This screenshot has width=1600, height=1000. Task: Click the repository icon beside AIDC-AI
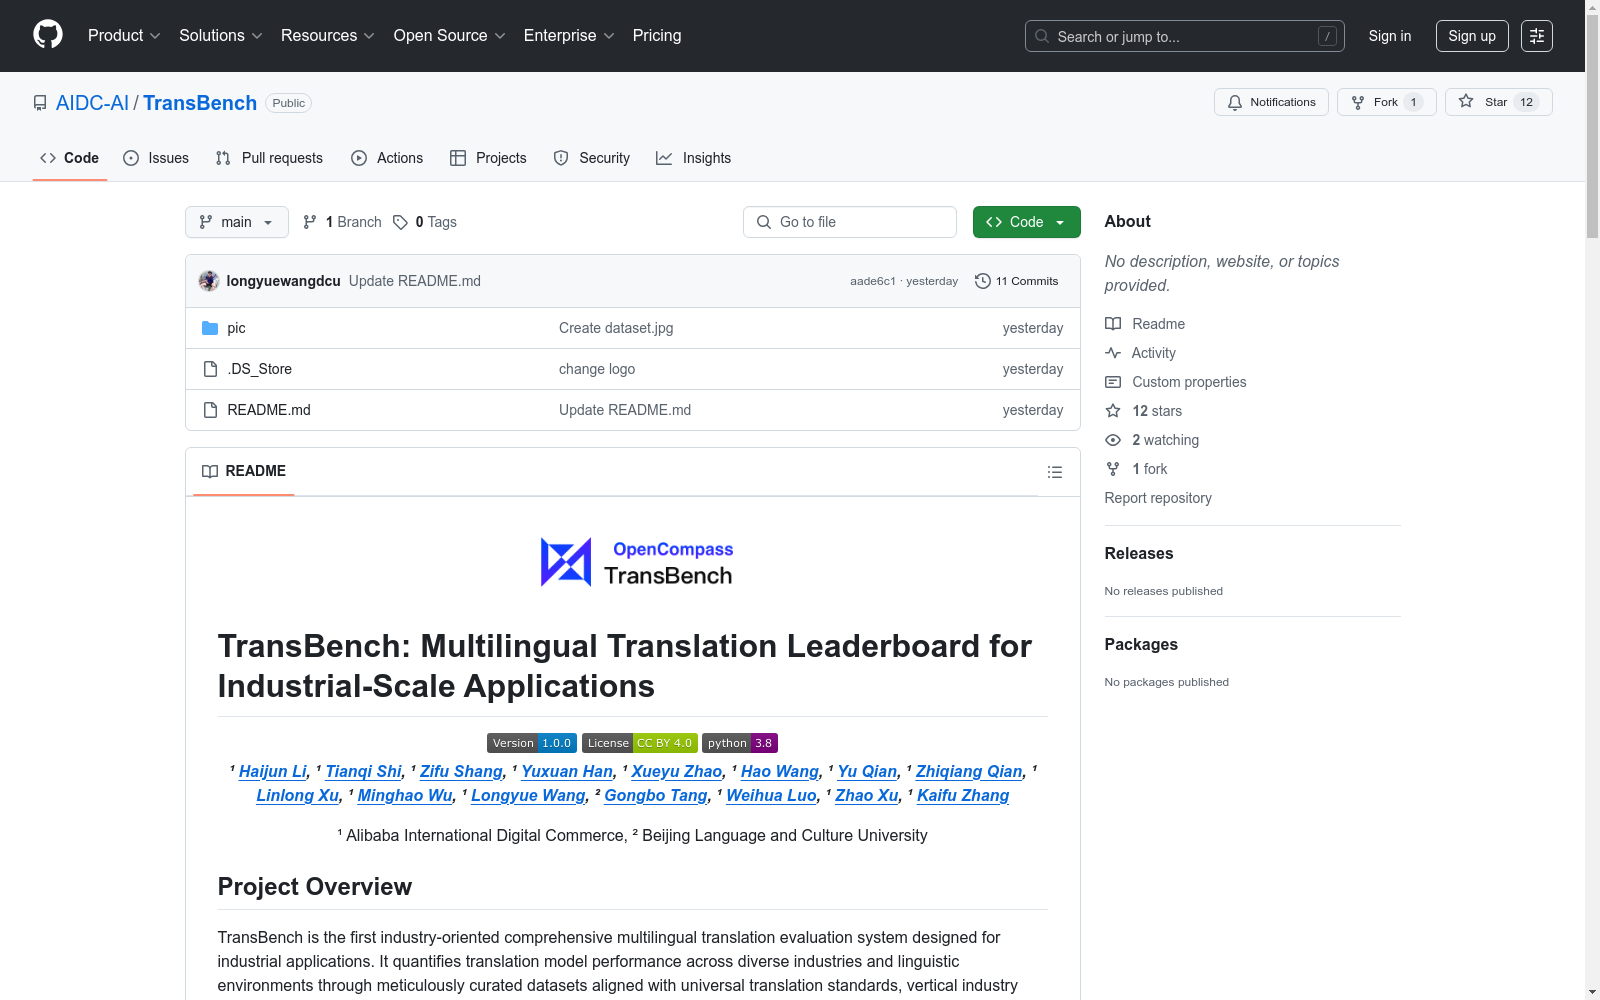pos(40,103)
